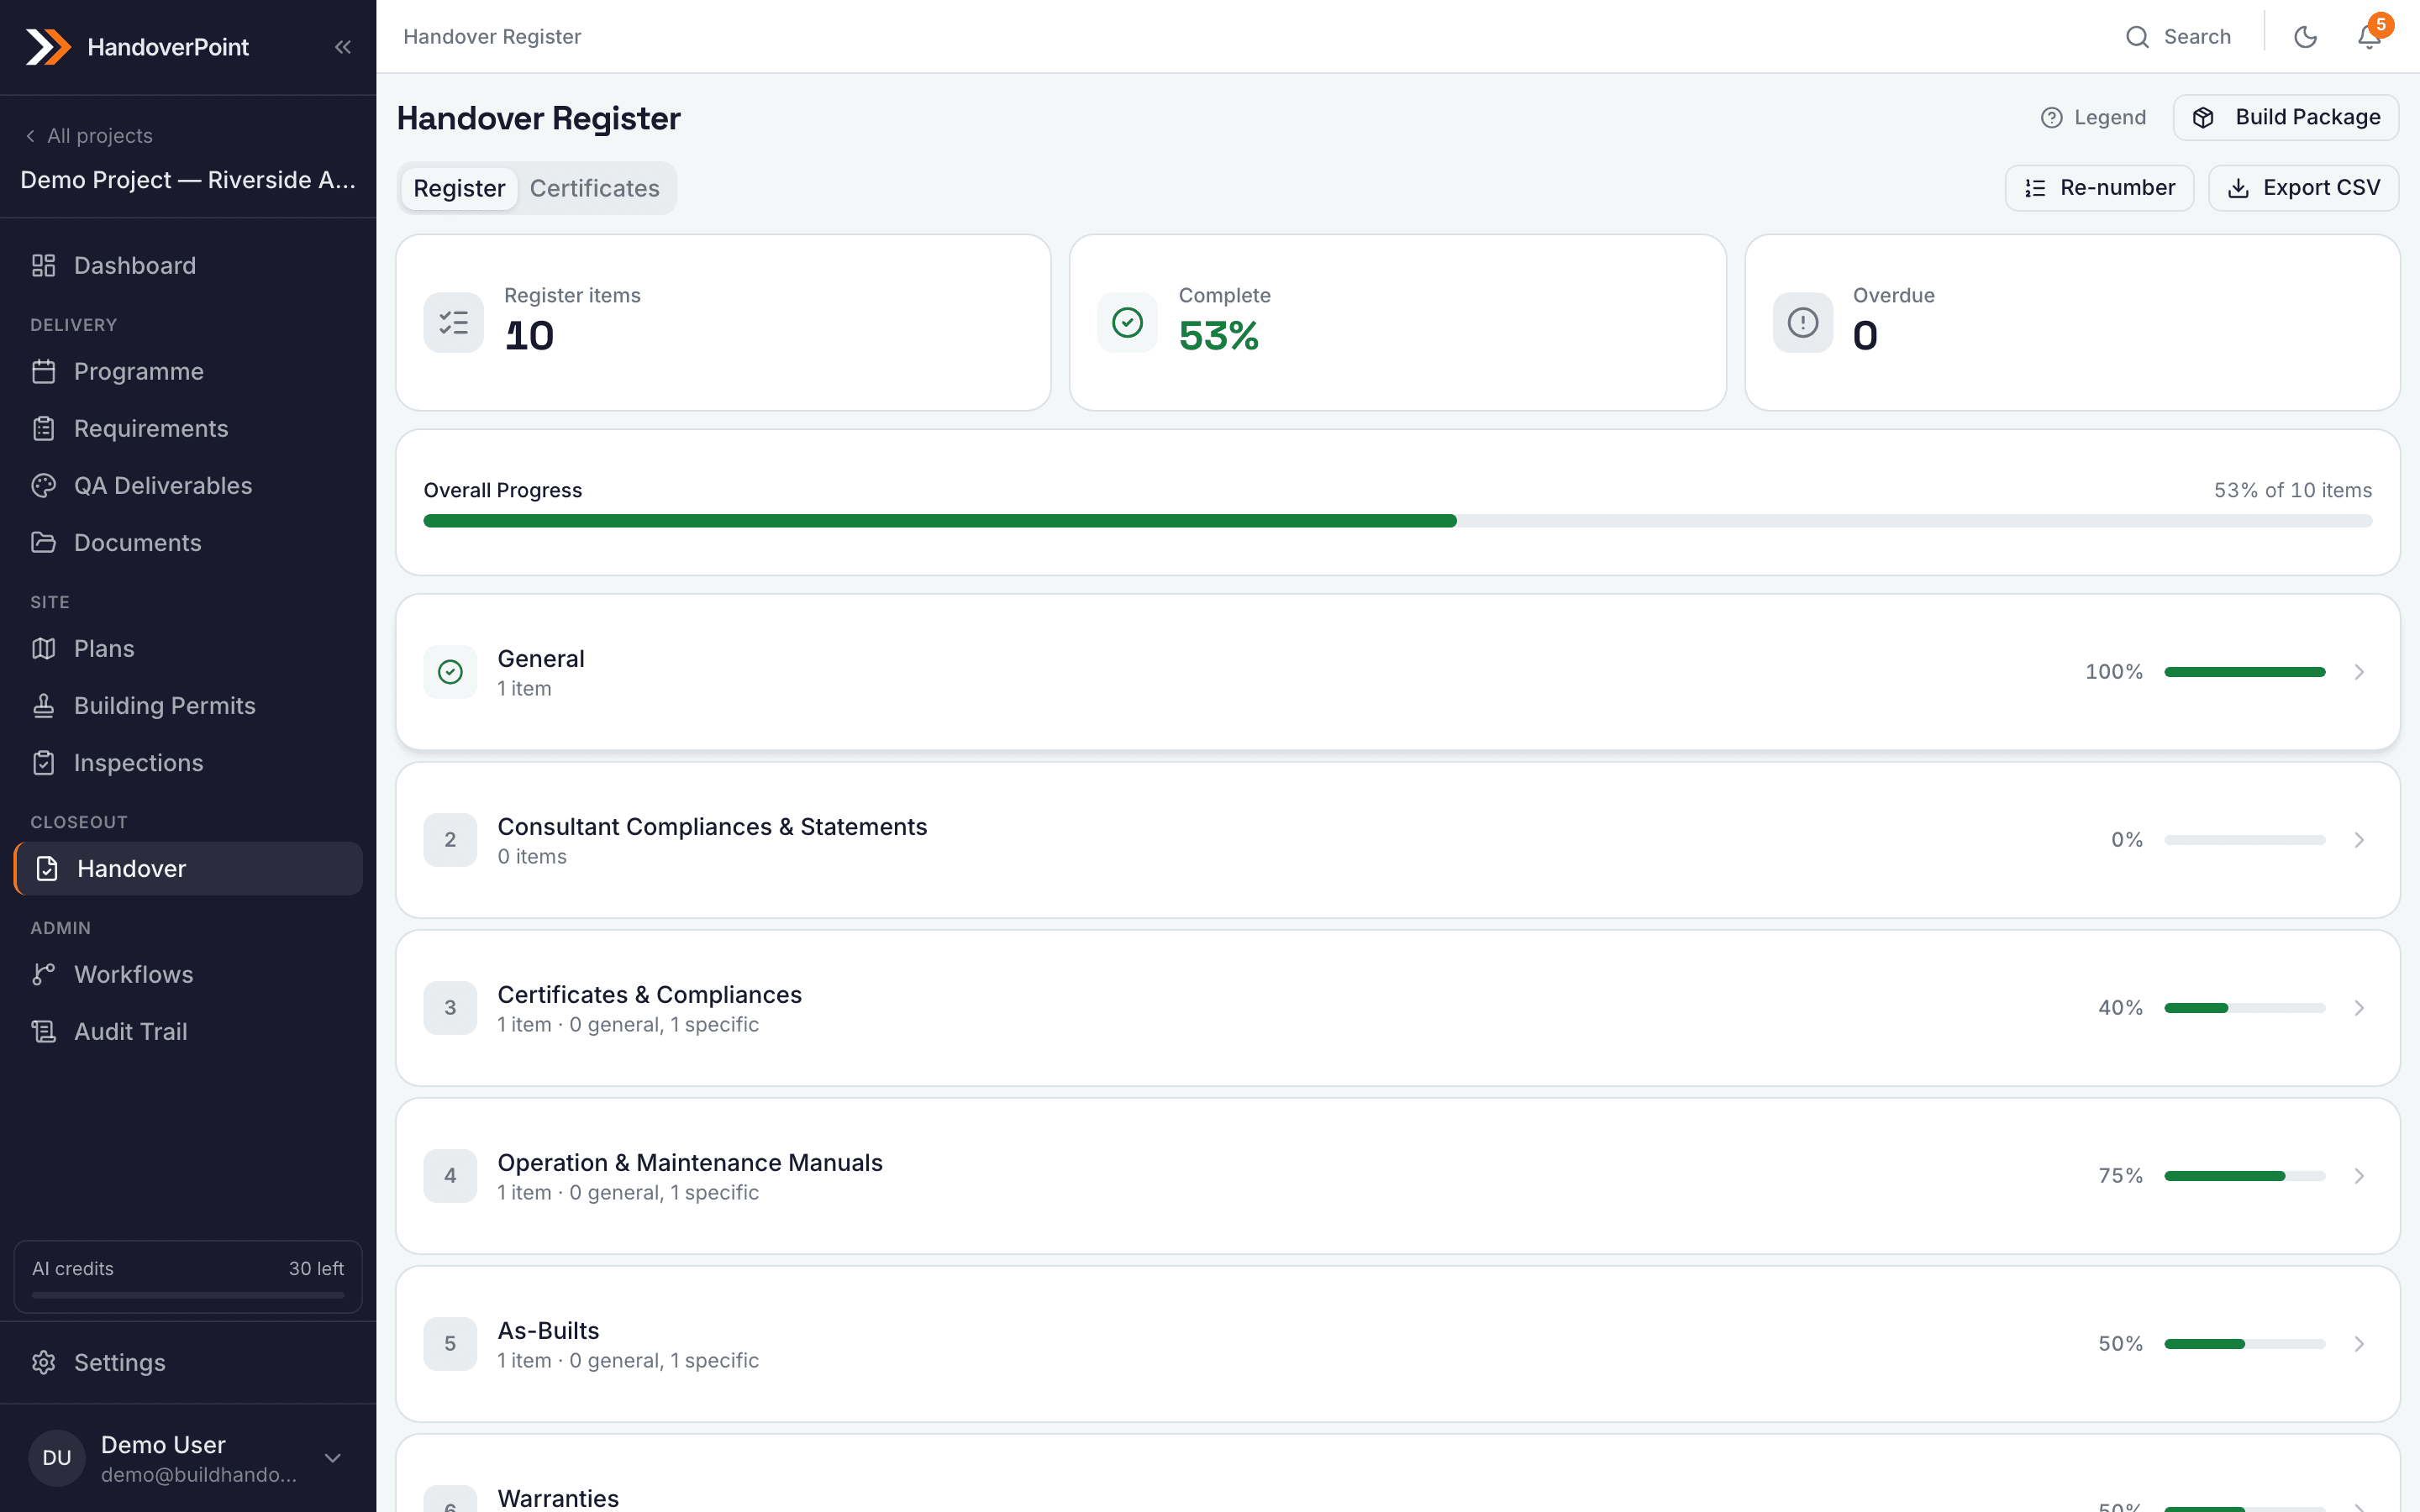Click the Settings gear icon
Screen dimensions: 2420x1512
click(x=43, y=1362)
